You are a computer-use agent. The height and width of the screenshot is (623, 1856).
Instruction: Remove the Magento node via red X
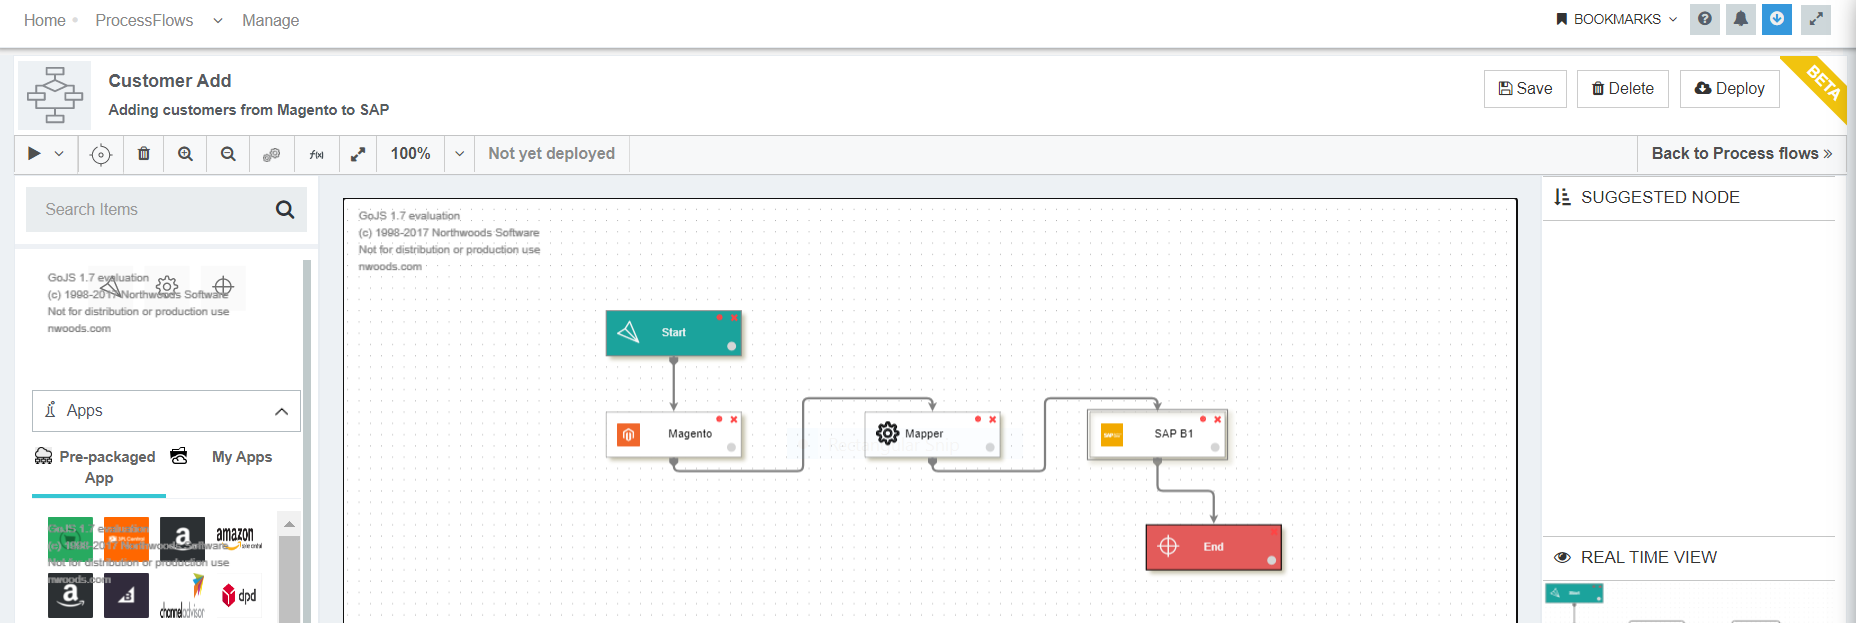coord(734,420)
